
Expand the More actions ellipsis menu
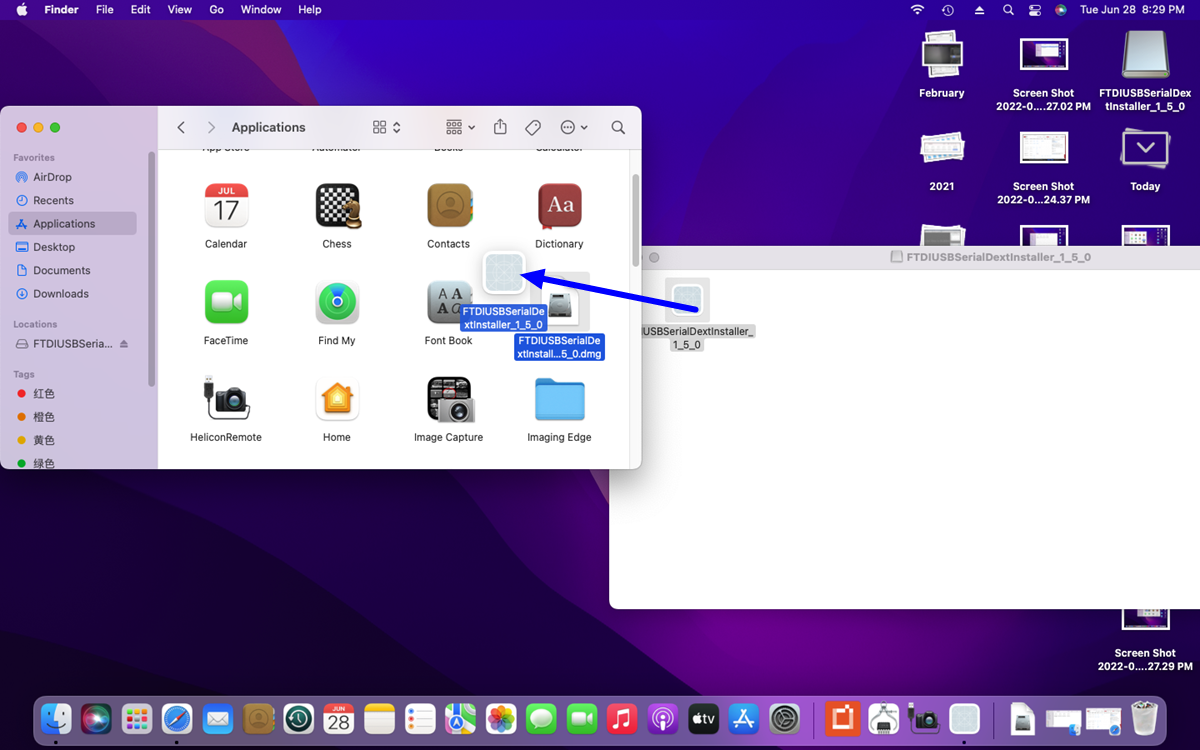click(574, 127)
